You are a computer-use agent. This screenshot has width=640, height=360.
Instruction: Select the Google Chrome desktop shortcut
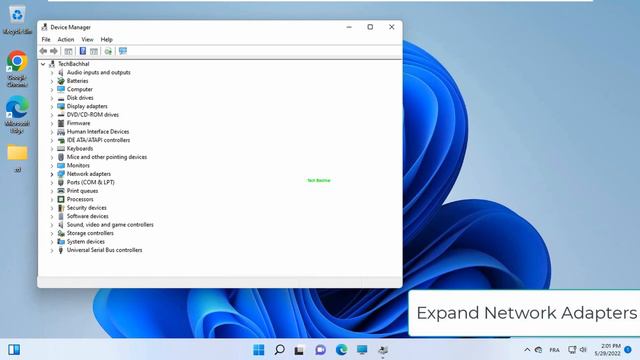point(17,69)
